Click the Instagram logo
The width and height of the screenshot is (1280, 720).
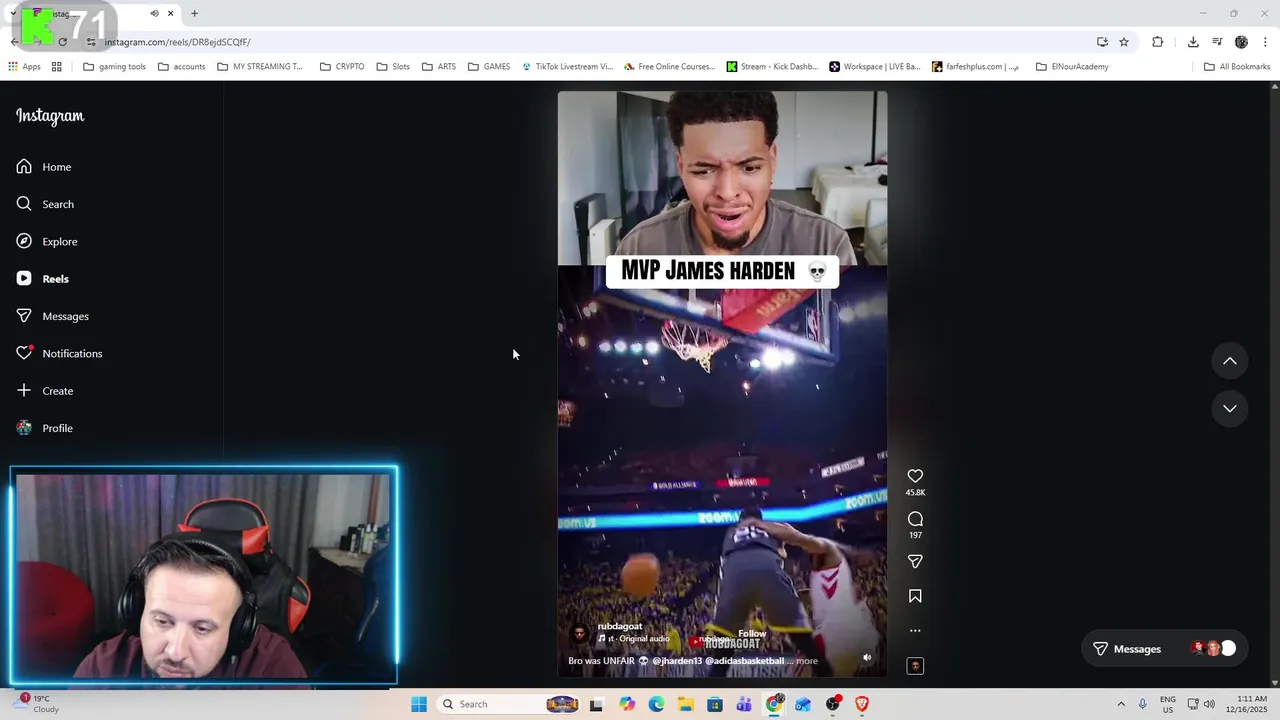click(x=50, y=116)
